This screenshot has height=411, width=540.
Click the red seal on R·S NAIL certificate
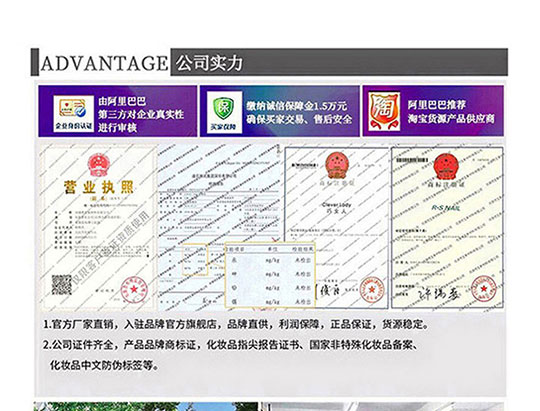(483, 288)
